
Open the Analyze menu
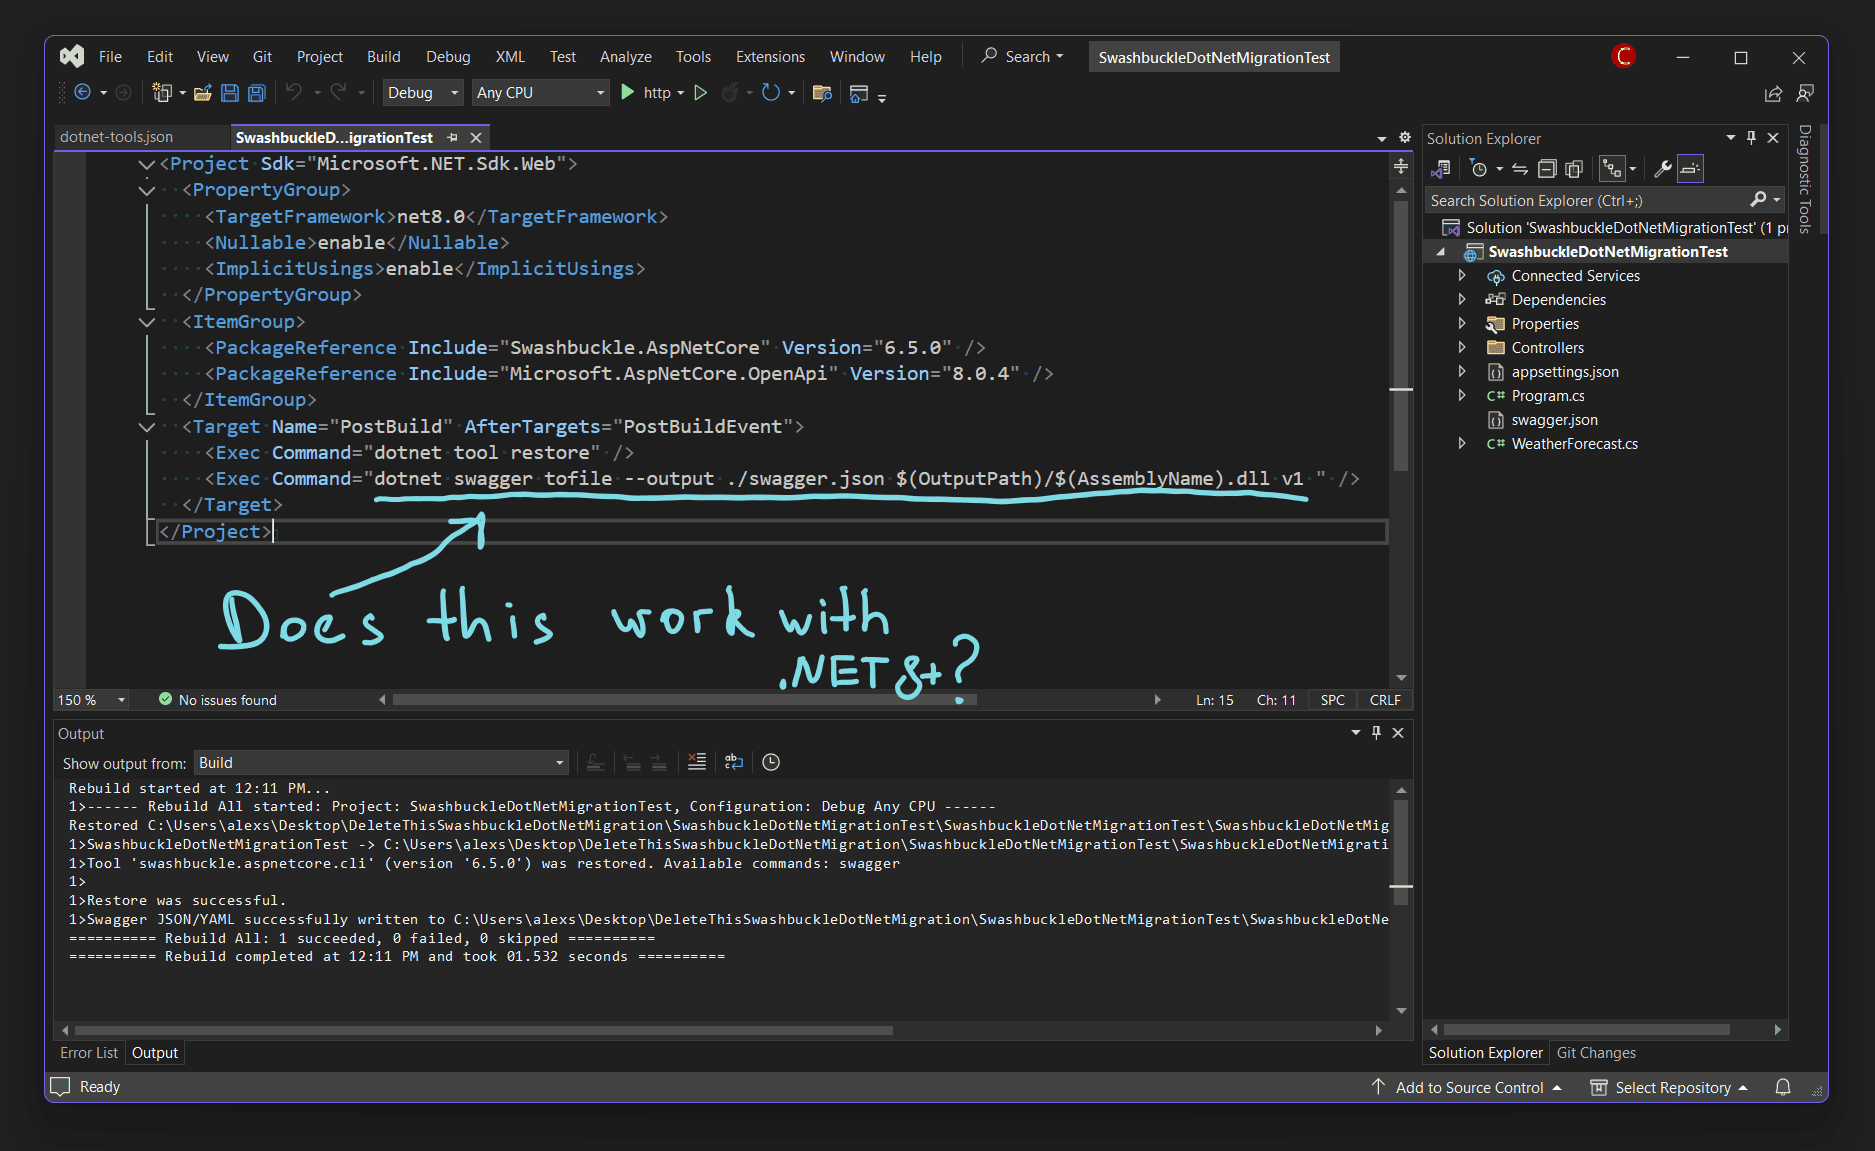(x=625, y=57)
